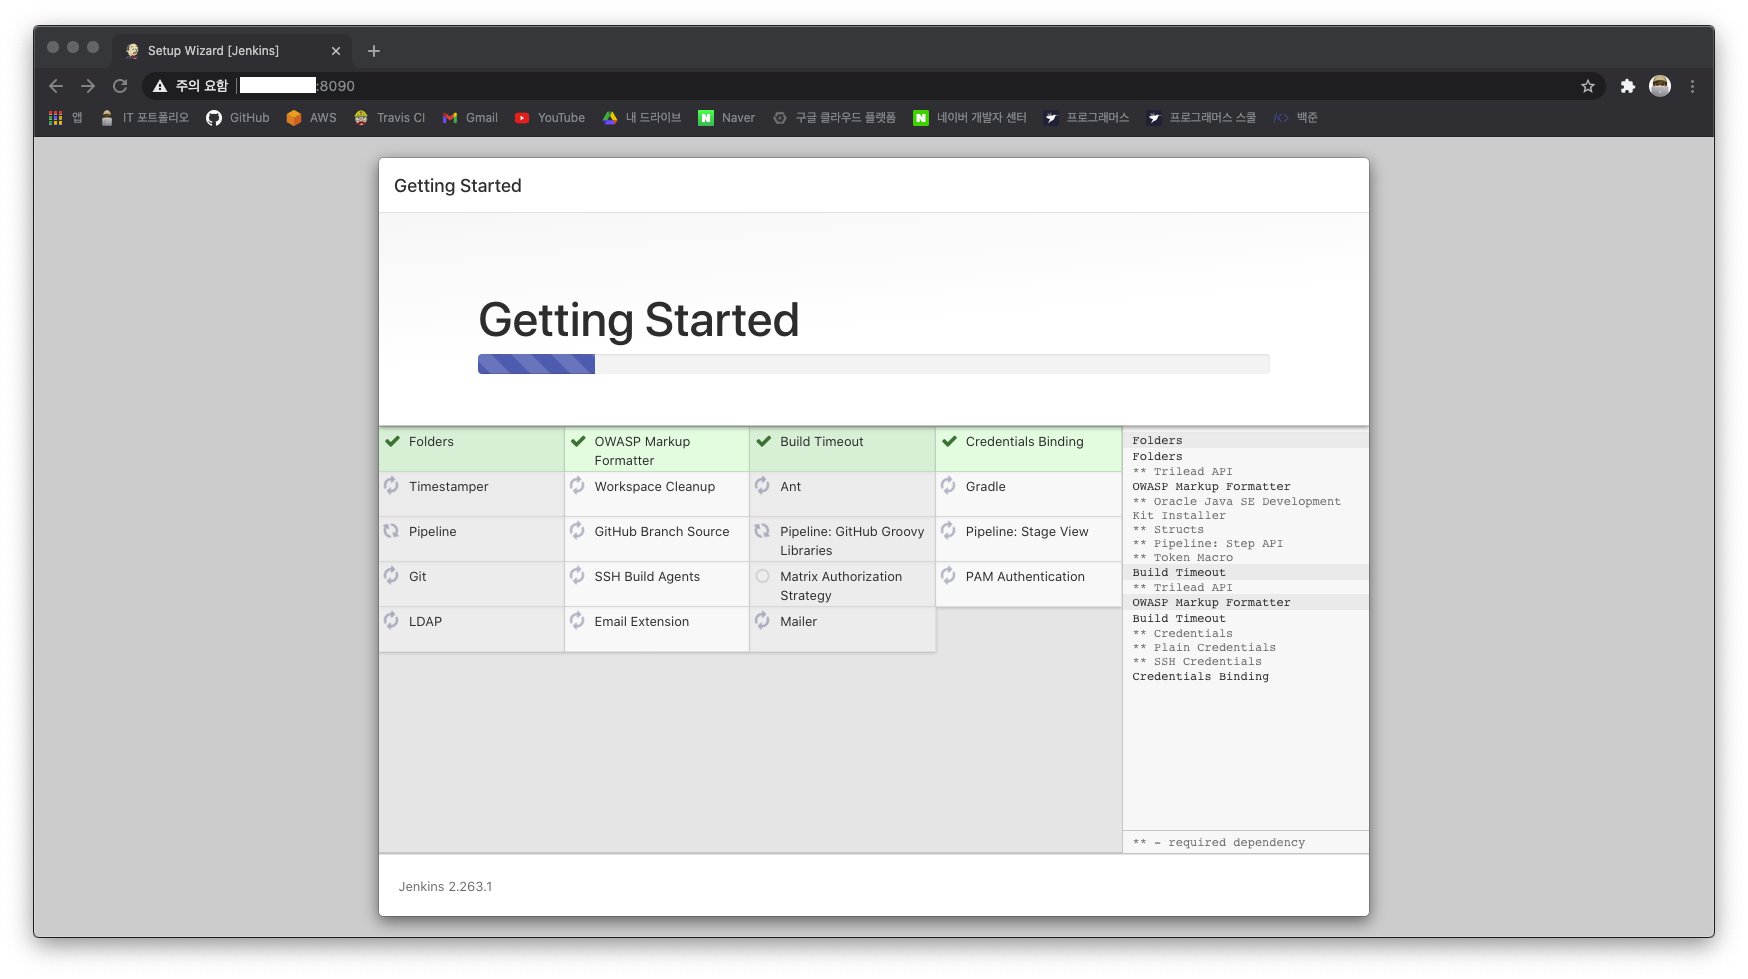Click the large Getting Started heading
Image resolution: width=1748 pixels, height=979 pixels.
coord(638,320)
